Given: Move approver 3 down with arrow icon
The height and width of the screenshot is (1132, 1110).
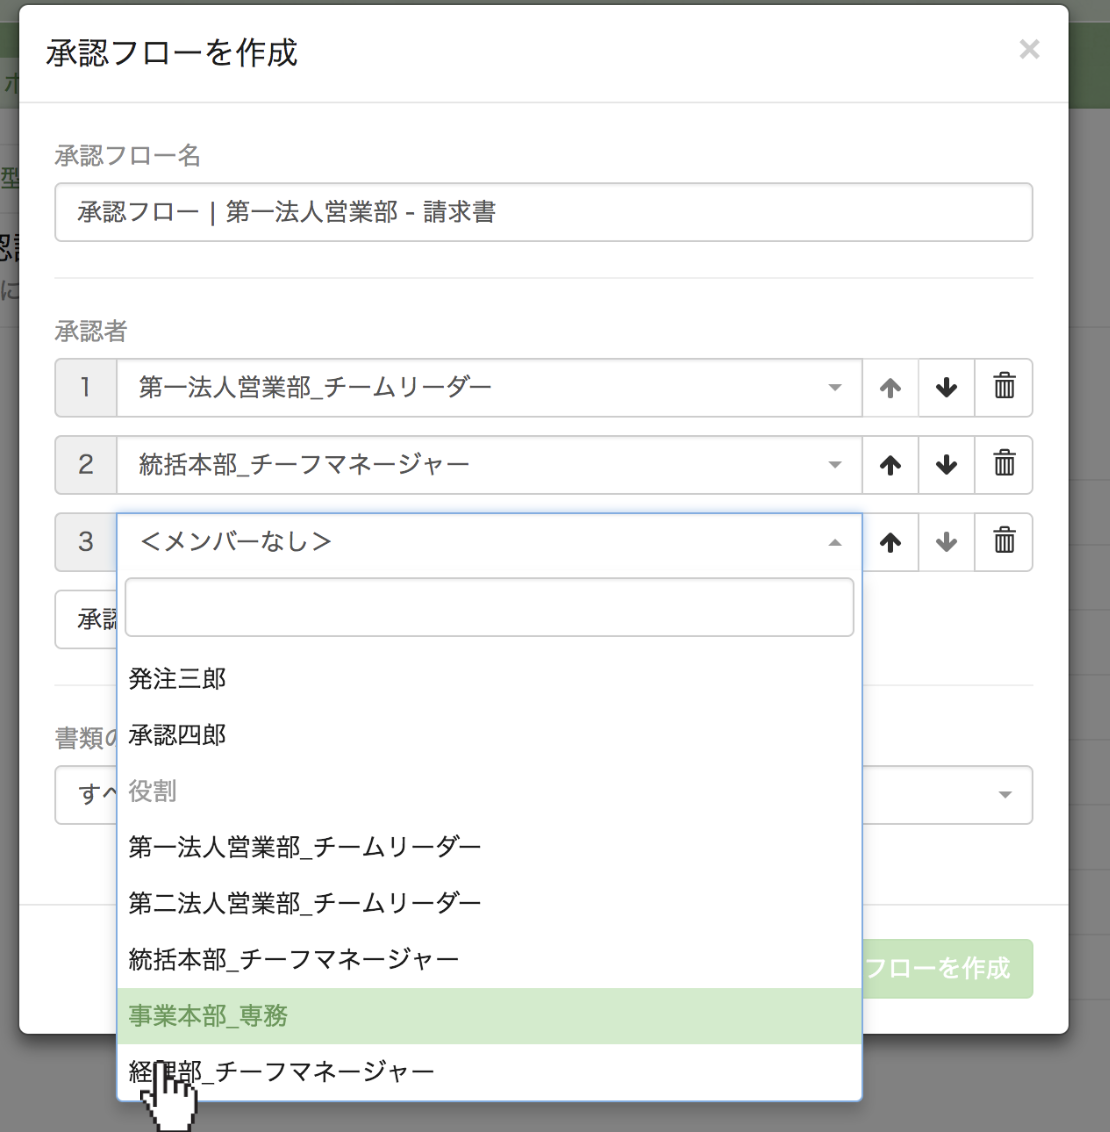Looking at the screenshot, I should click(x=946, y=542).
